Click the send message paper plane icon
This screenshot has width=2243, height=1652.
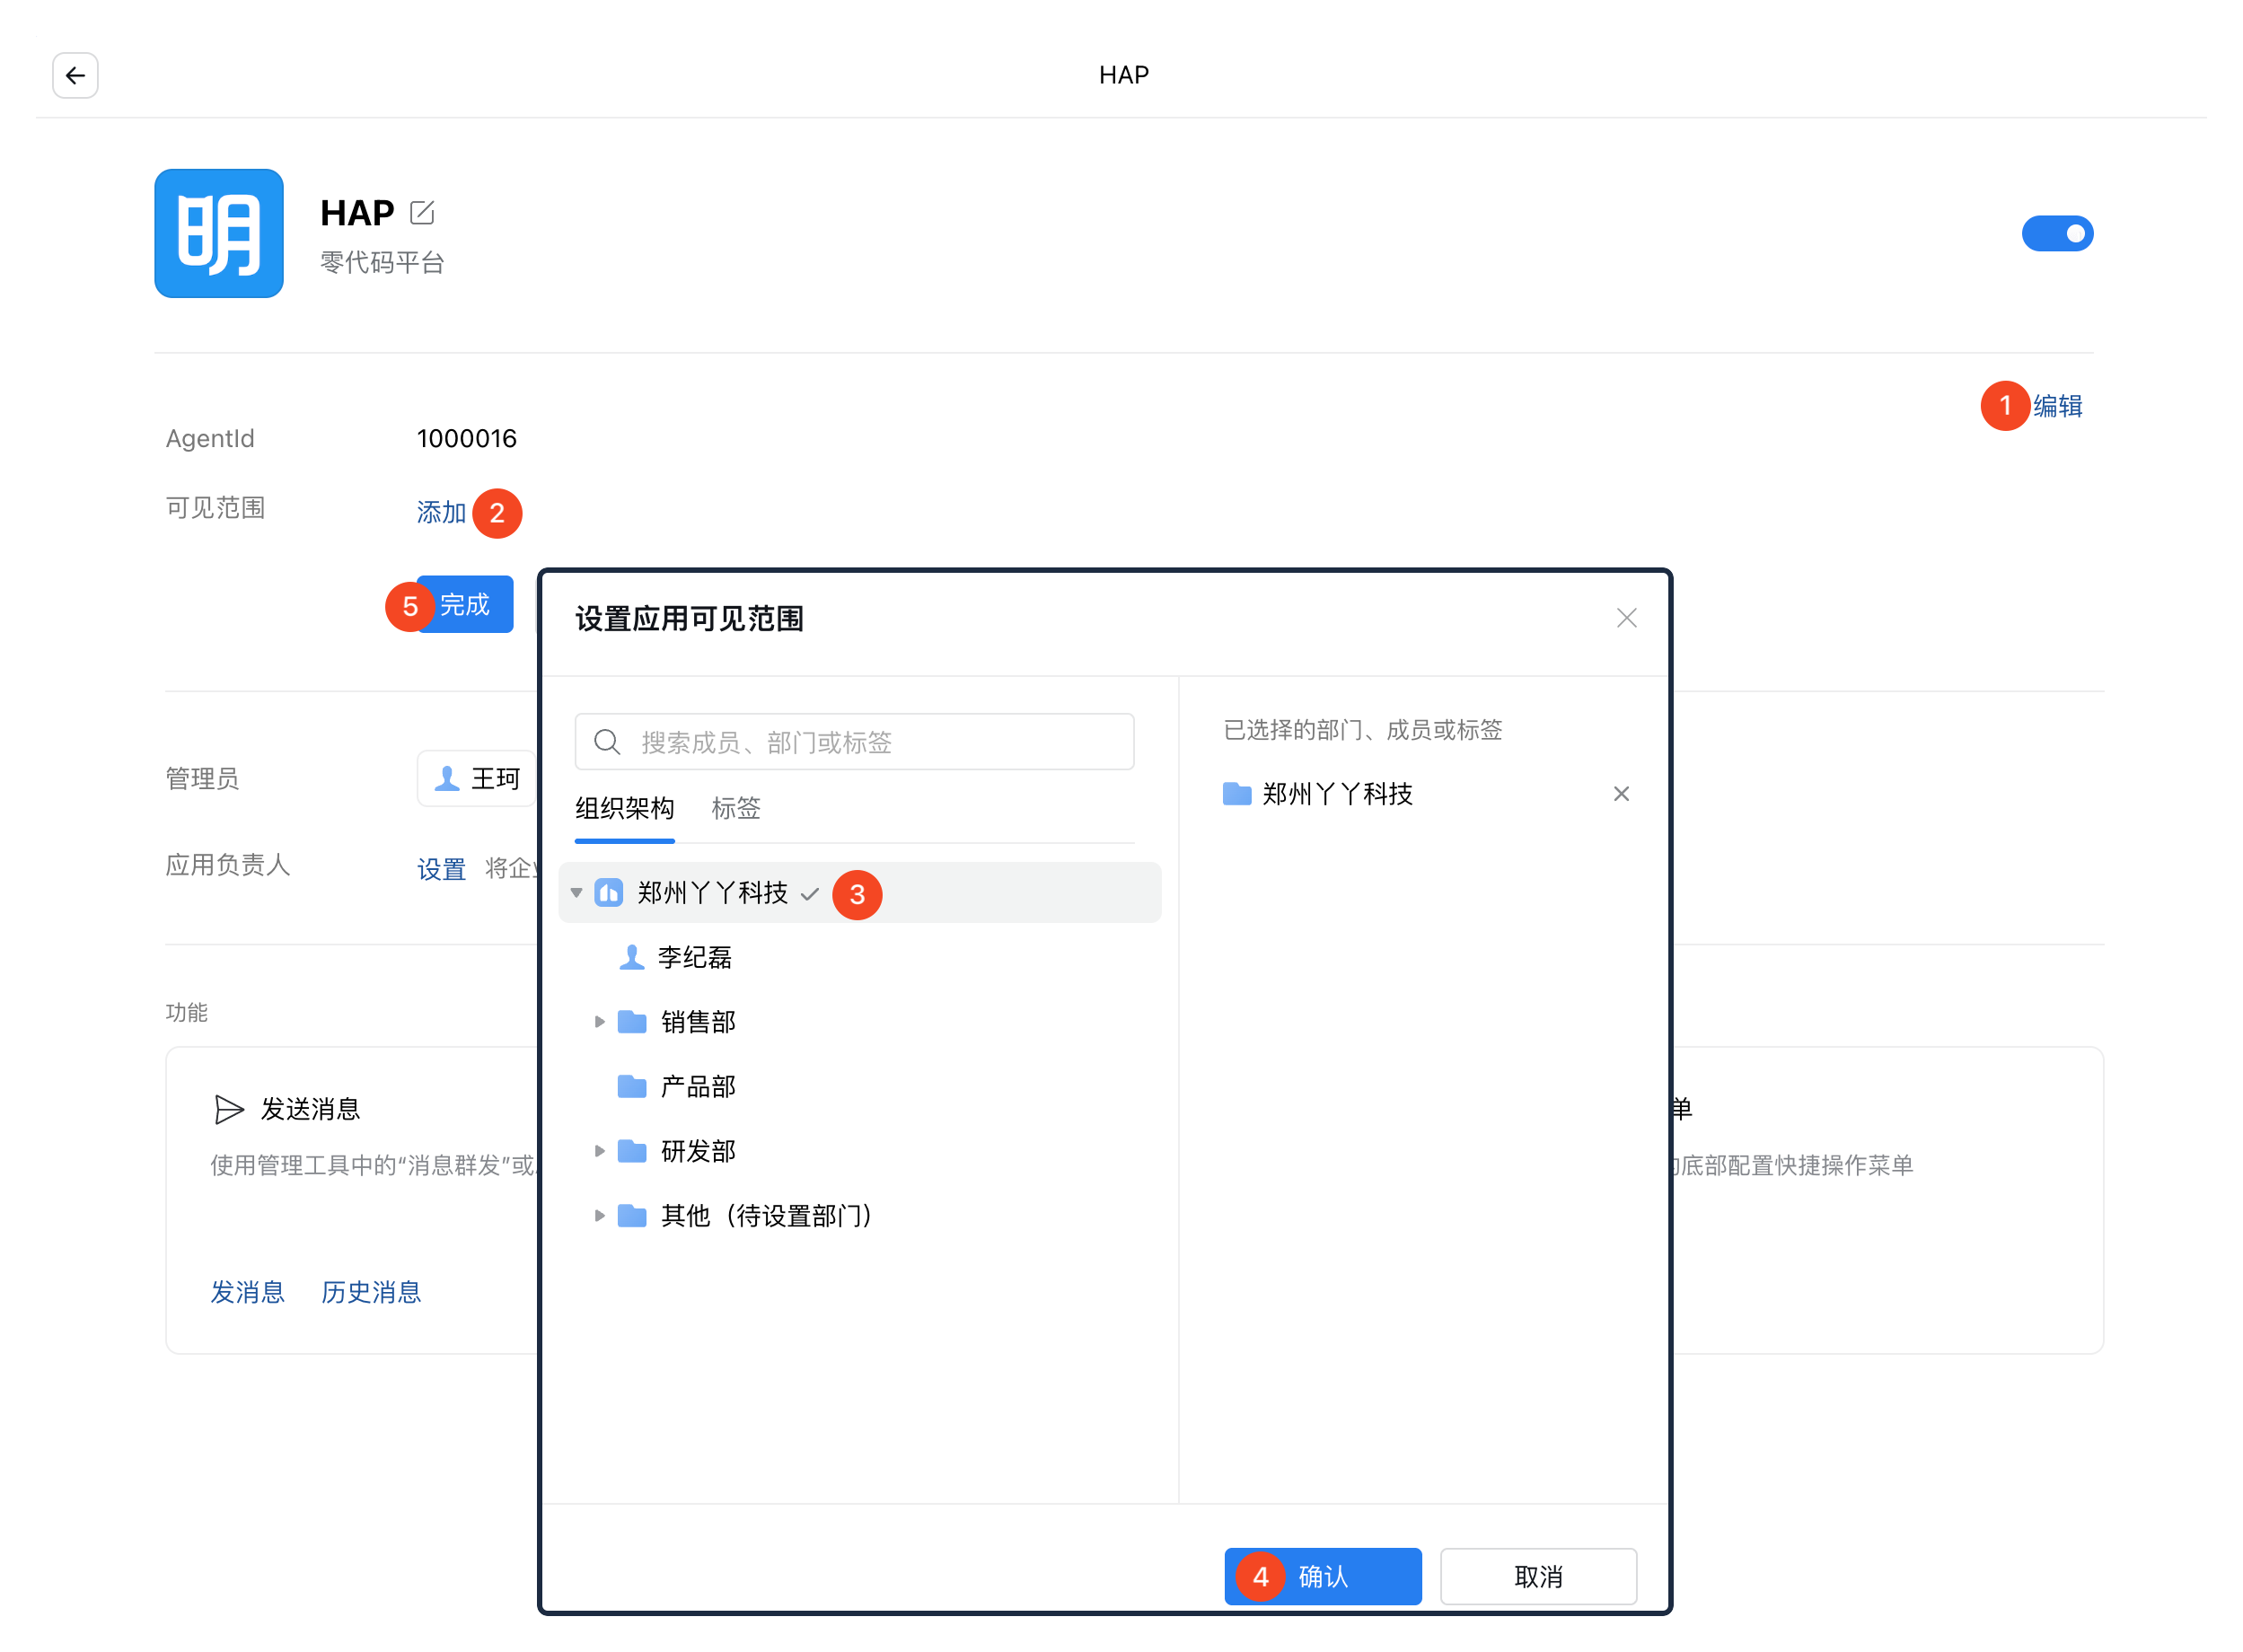(228, 1108)
